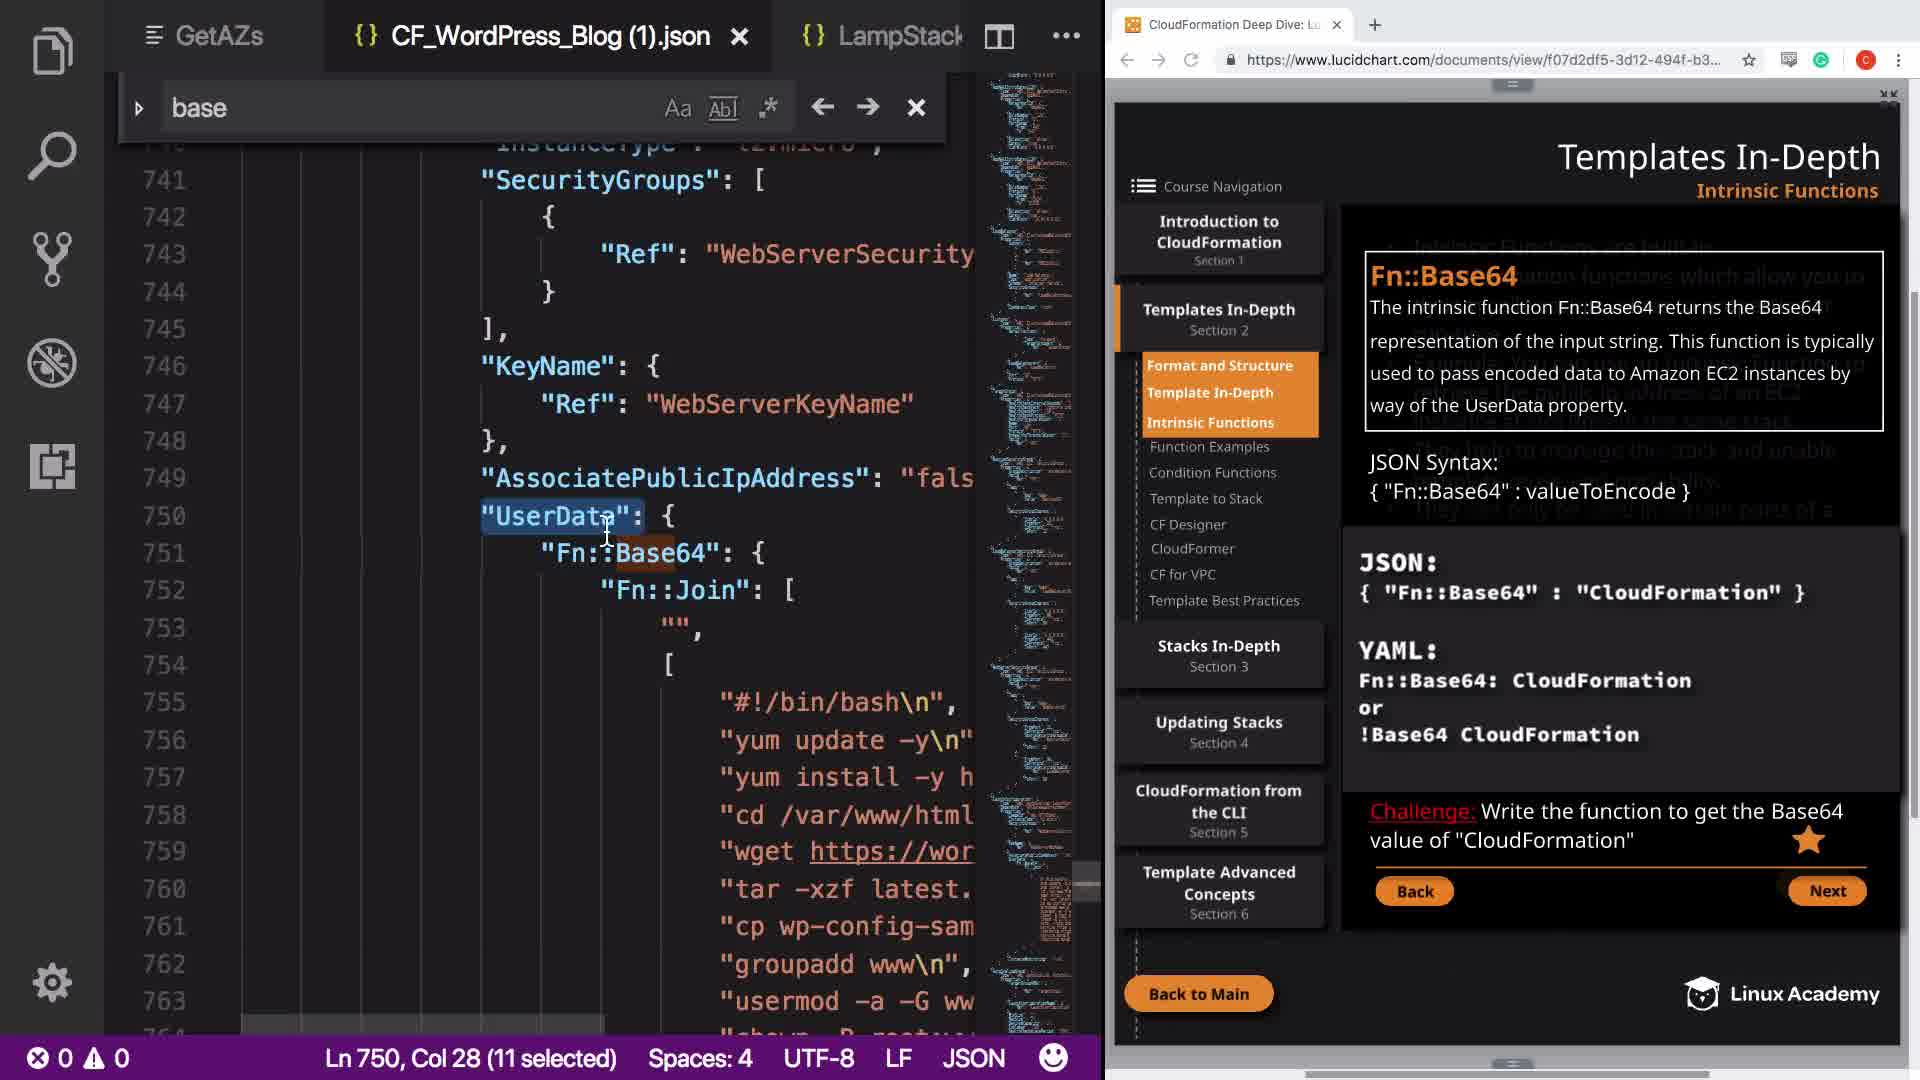The height and width of the screenshot is (1080, 1920).
Task: Open JSON language mode selector
Action: point(973,1058)
